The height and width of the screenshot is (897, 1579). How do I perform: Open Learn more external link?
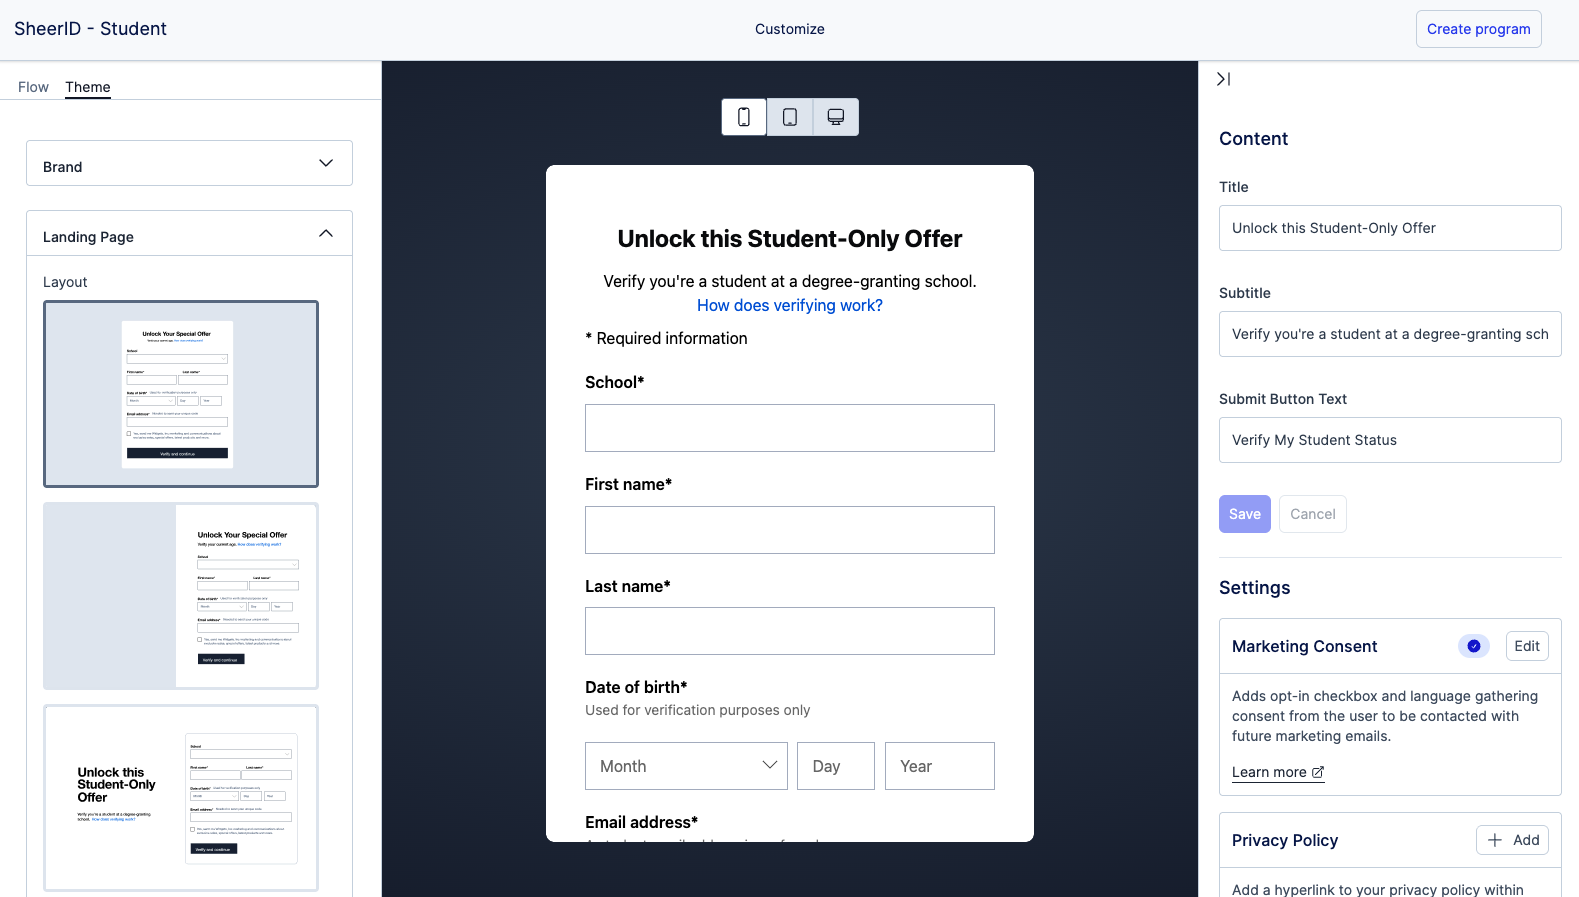(1278, 772)
